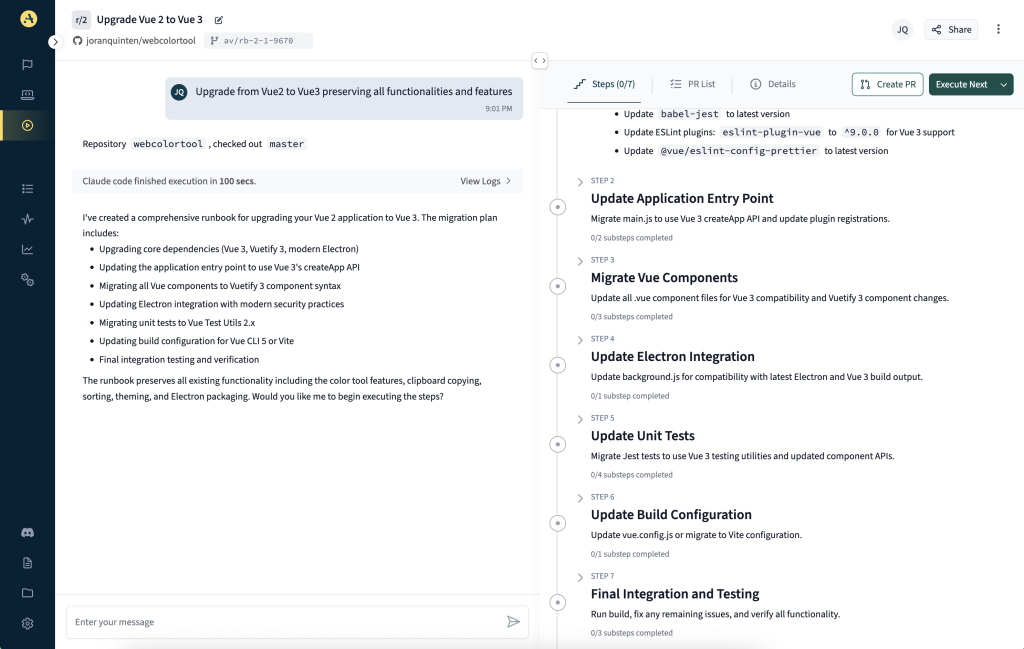Open View Logs link

(x=486, y=181)
